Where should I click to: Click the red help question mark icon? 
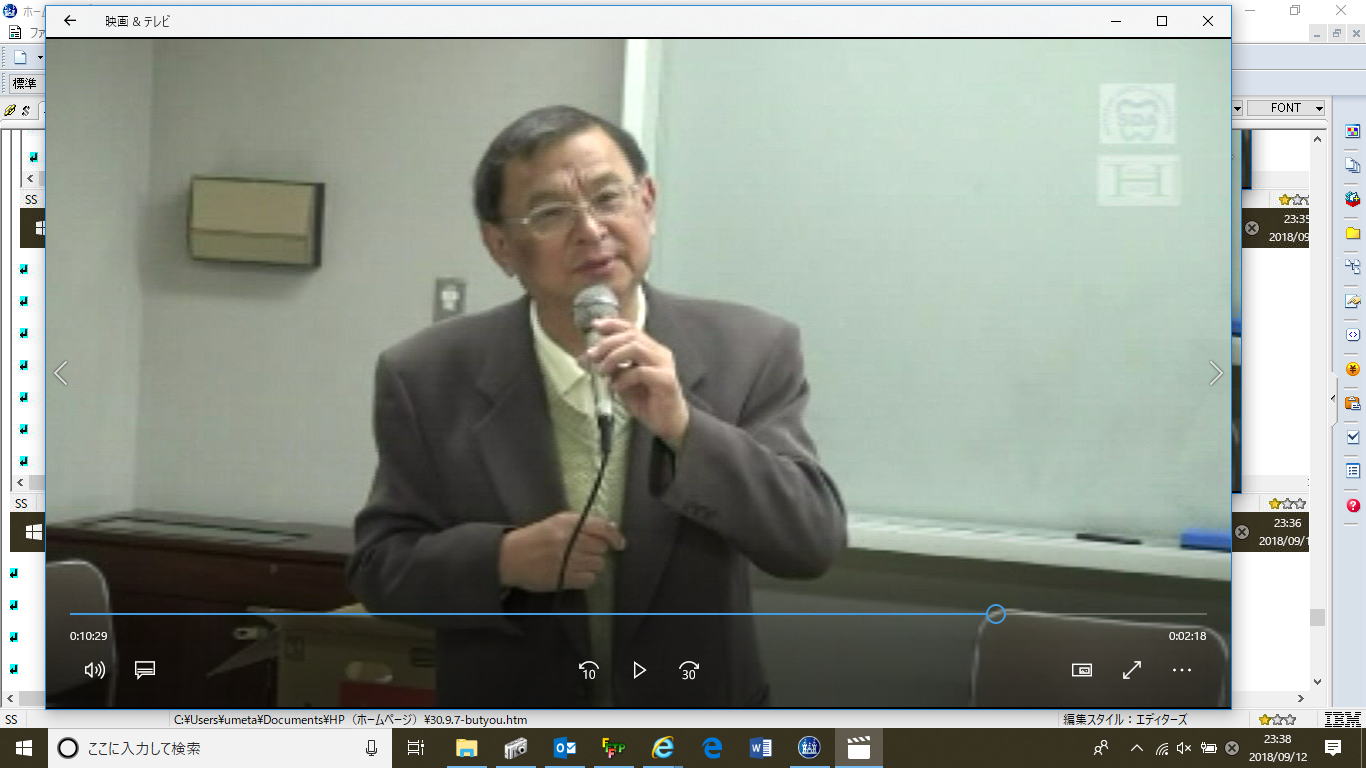[1353, 506]
